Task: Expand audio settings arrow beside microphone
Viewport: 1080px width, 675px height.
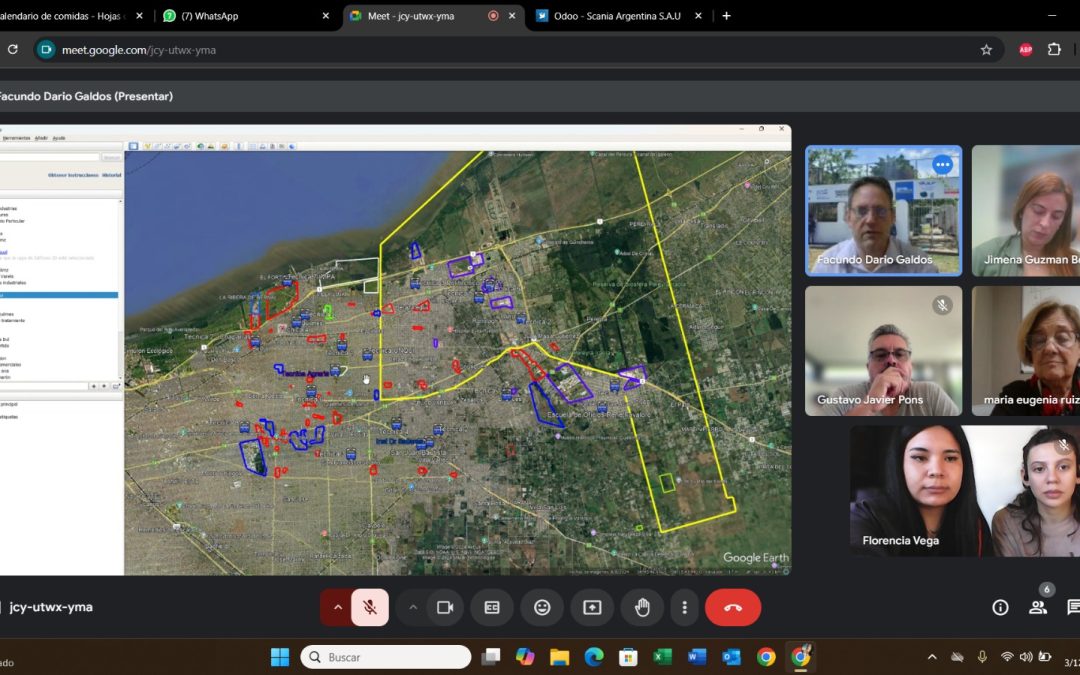Action: 337,608
